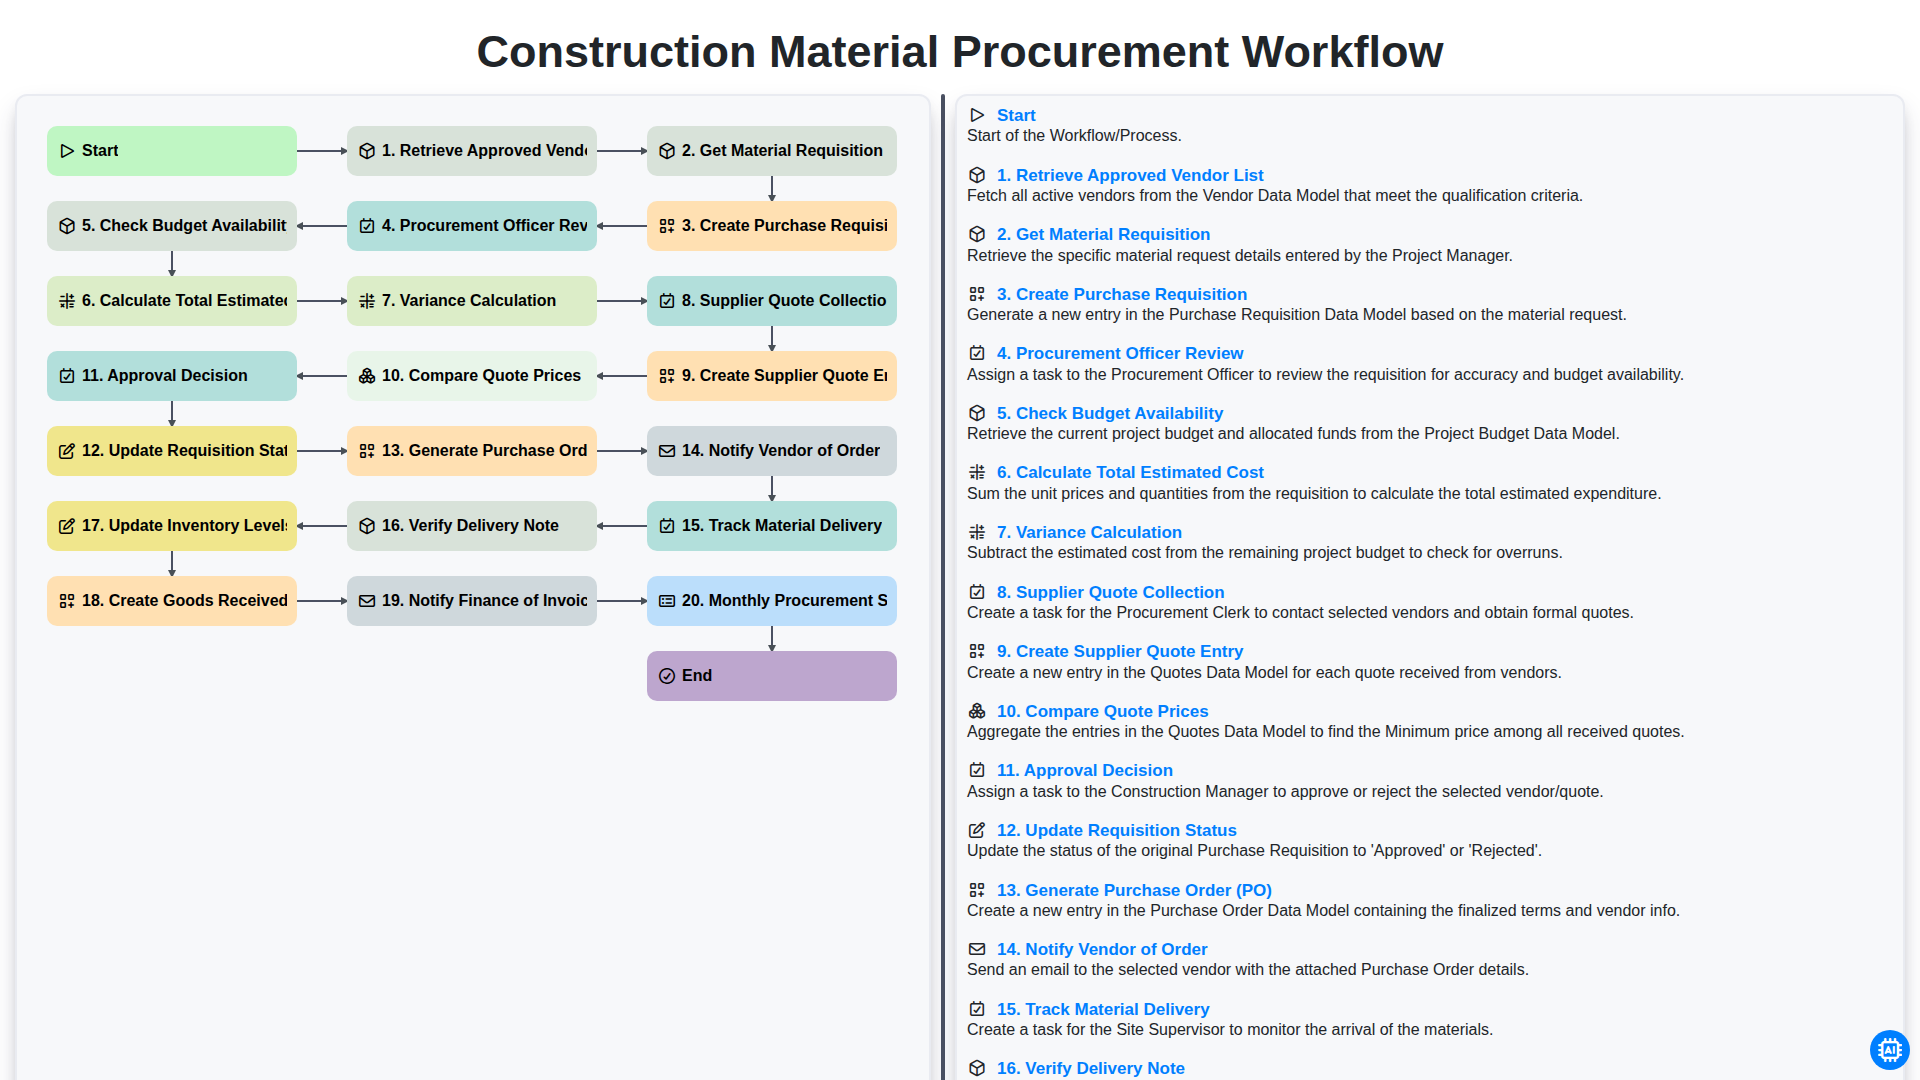Image resolution: width=1920 pixels, height=1080 pixels.
Task: Select the '4. Procurement Officer Review' flowchart node
Action: tap(472, 226)
